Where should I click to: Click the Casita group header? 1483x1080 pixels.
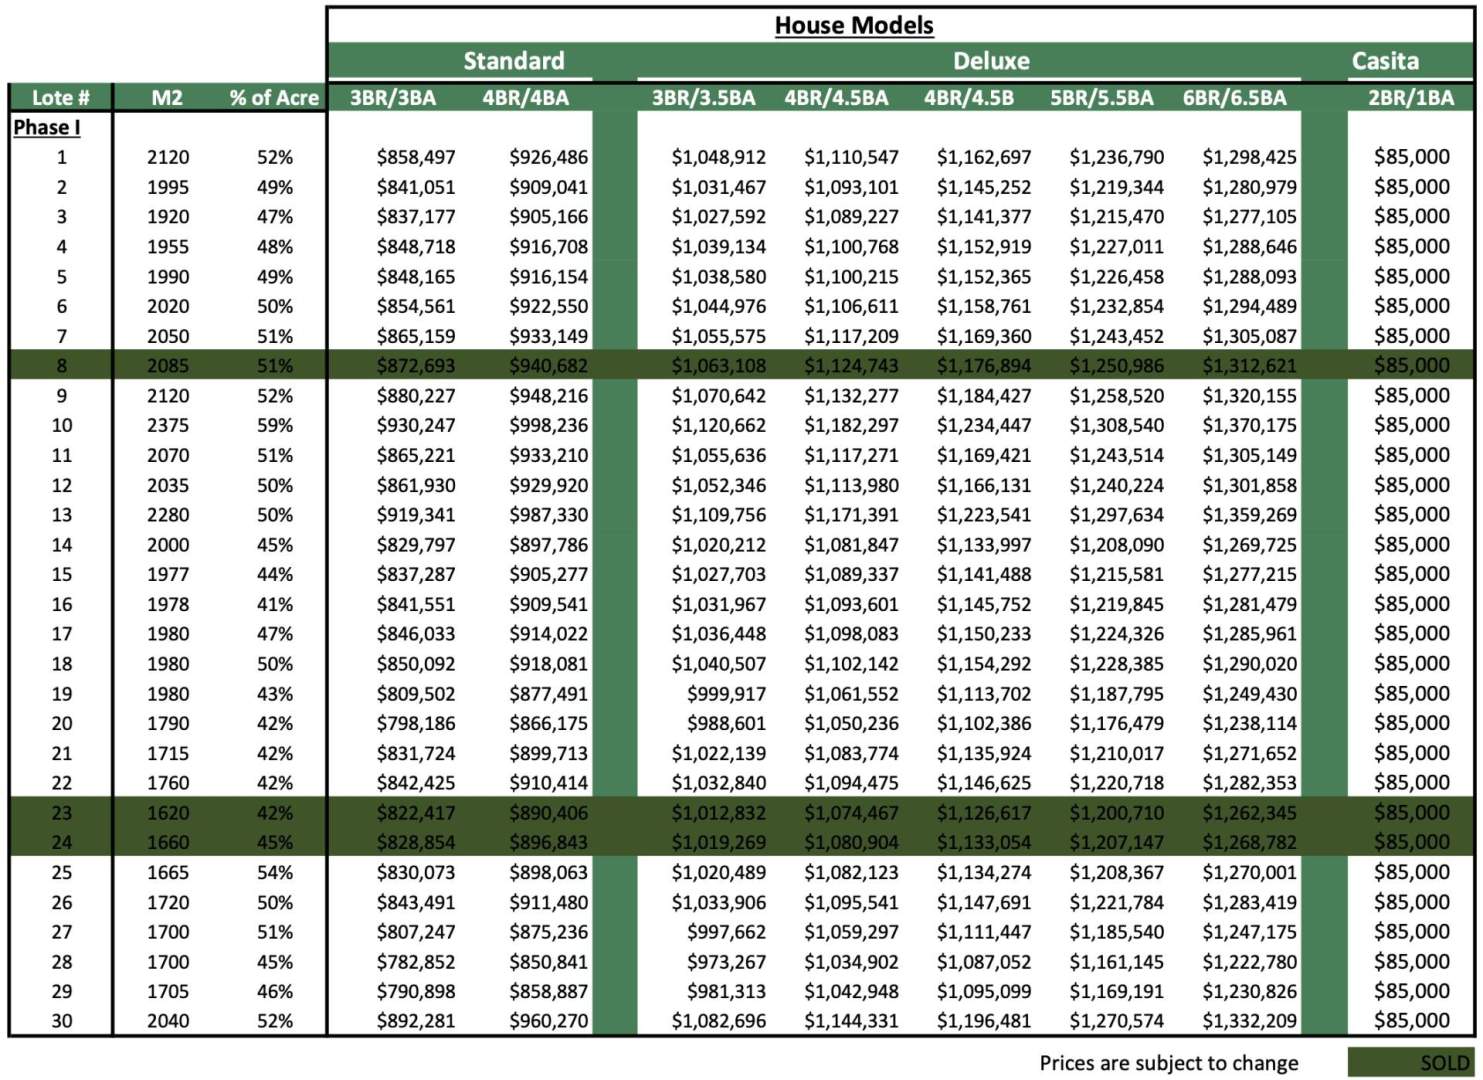pos(1384,61)
